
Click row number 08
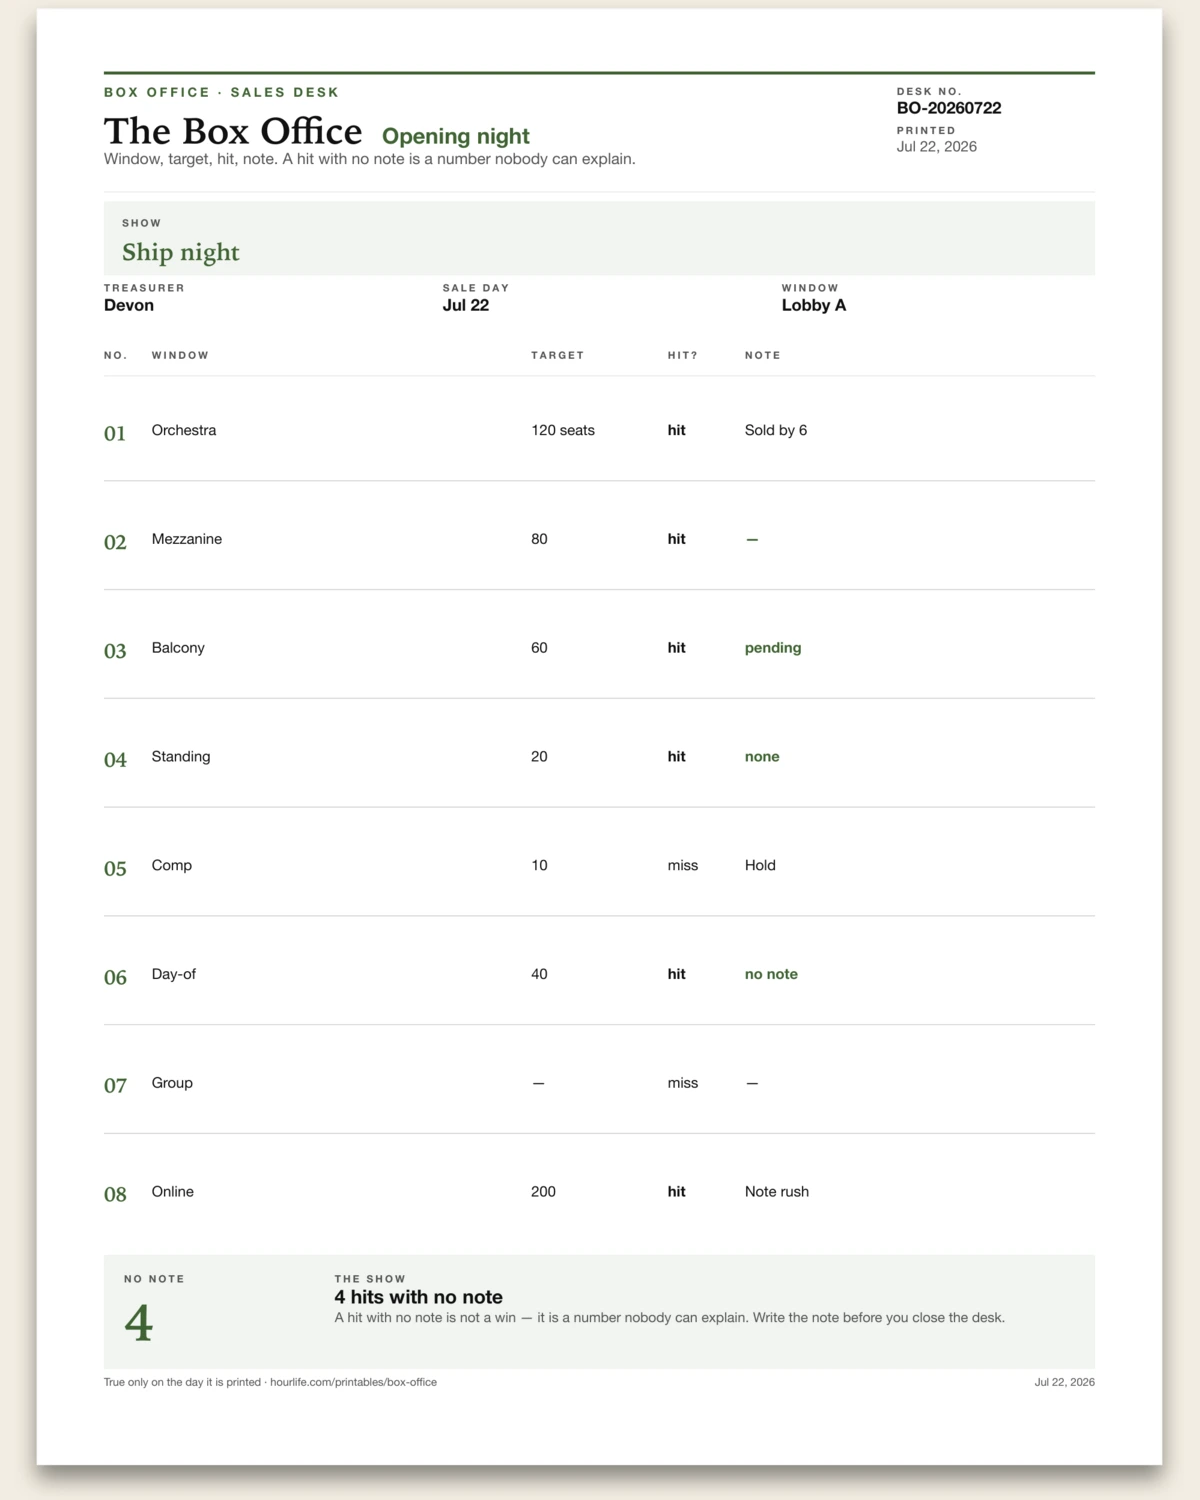click(x=115, y=1194)
